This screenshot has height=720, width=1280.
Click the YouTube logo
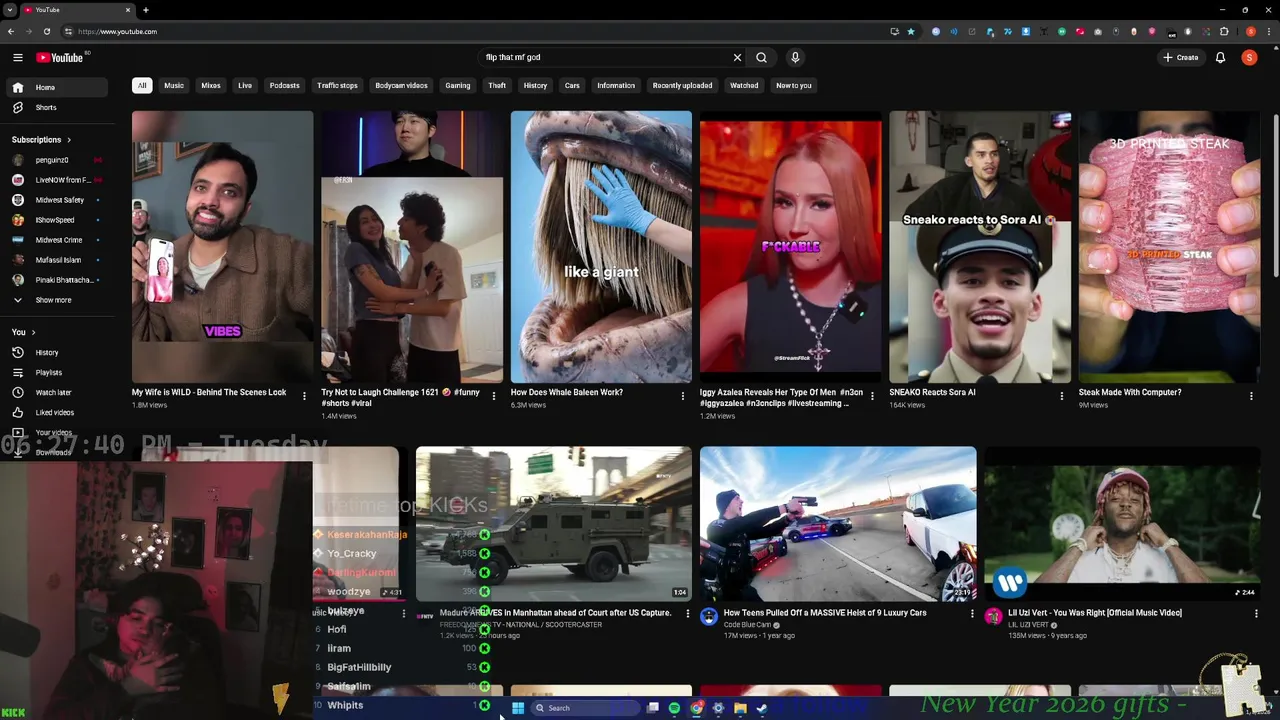(x=60, y=57)
